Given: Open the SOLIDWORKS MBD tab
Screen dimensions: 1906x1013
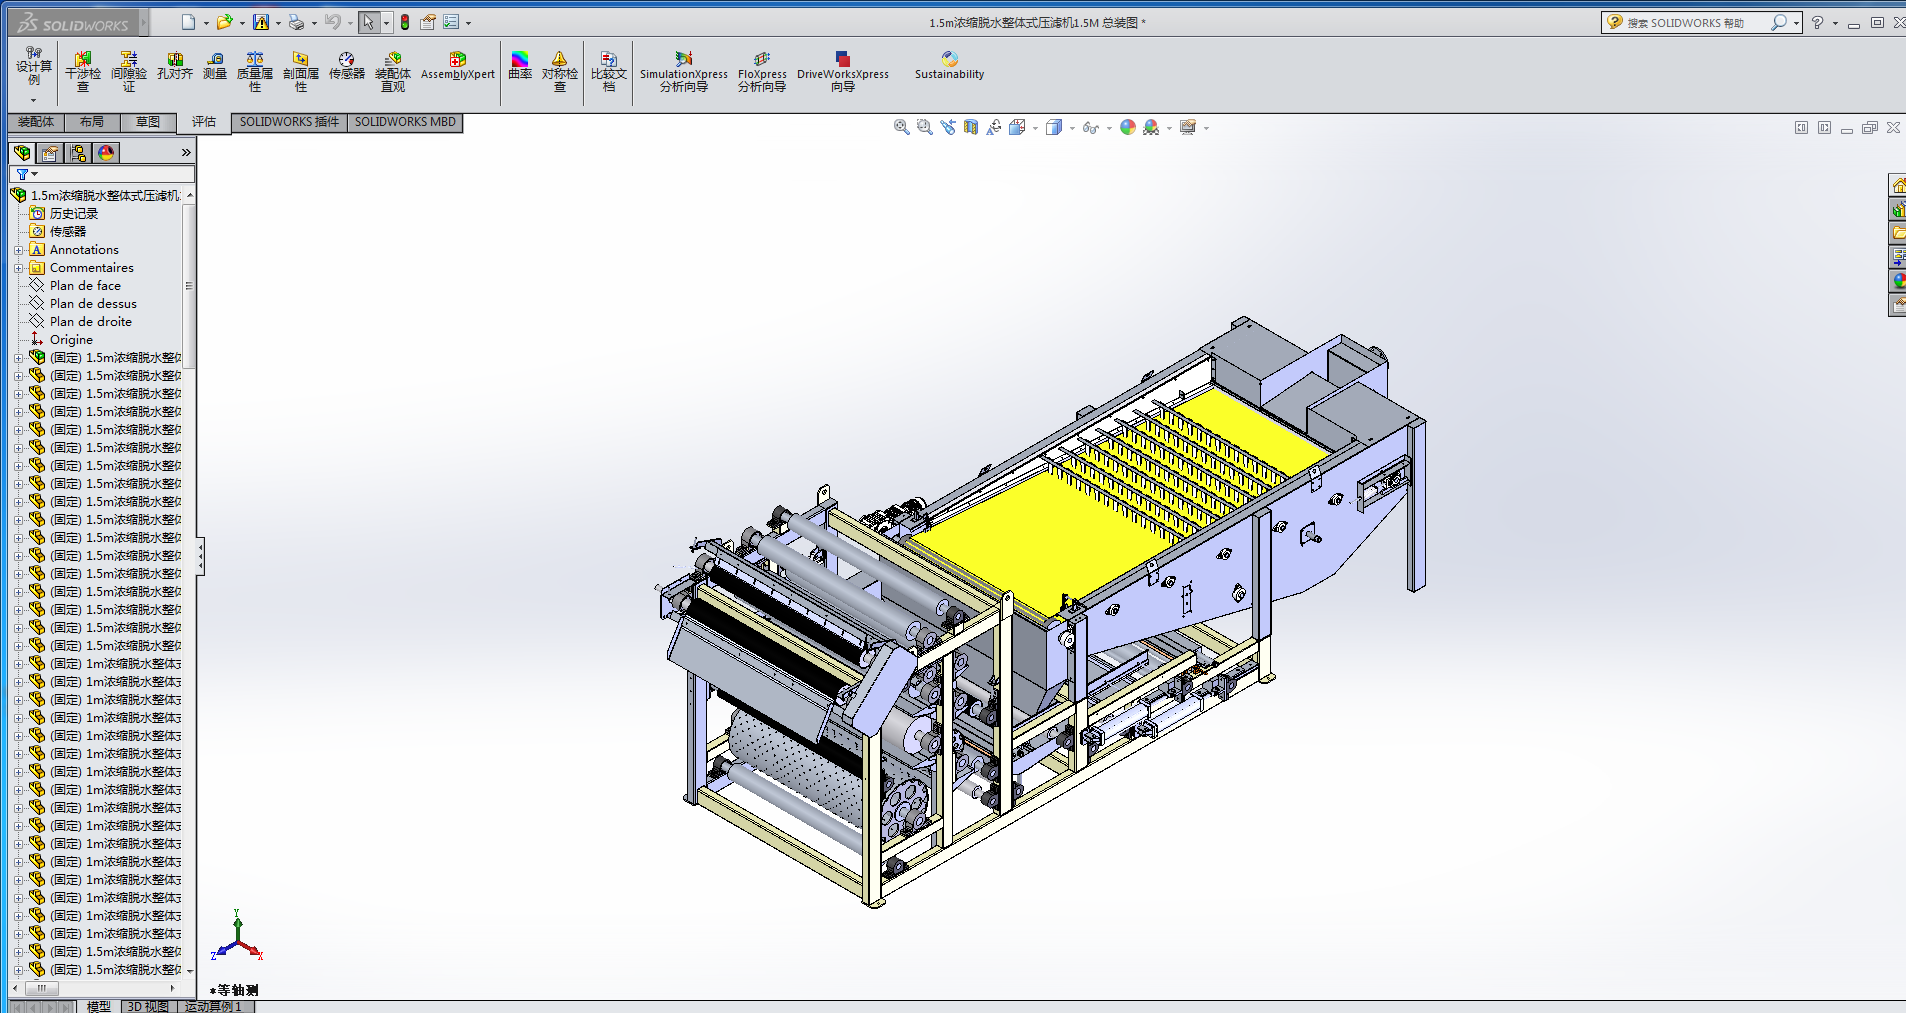Looking at the screenshot, I should click(405, 122).
